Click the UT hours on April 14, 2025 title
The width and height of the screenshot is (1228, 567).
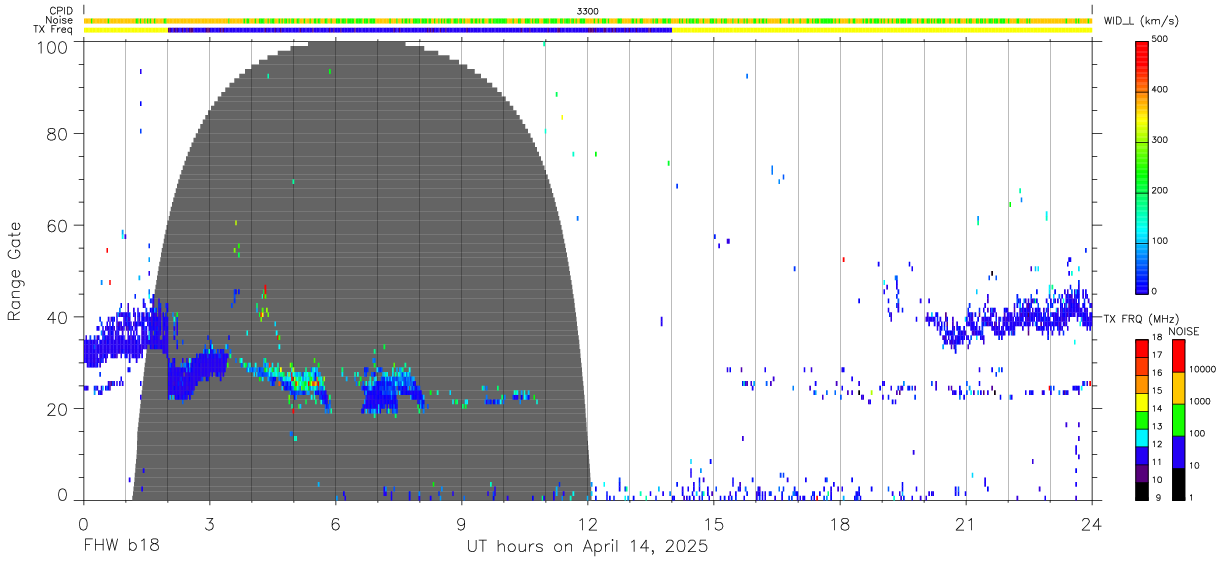point(587,547)
